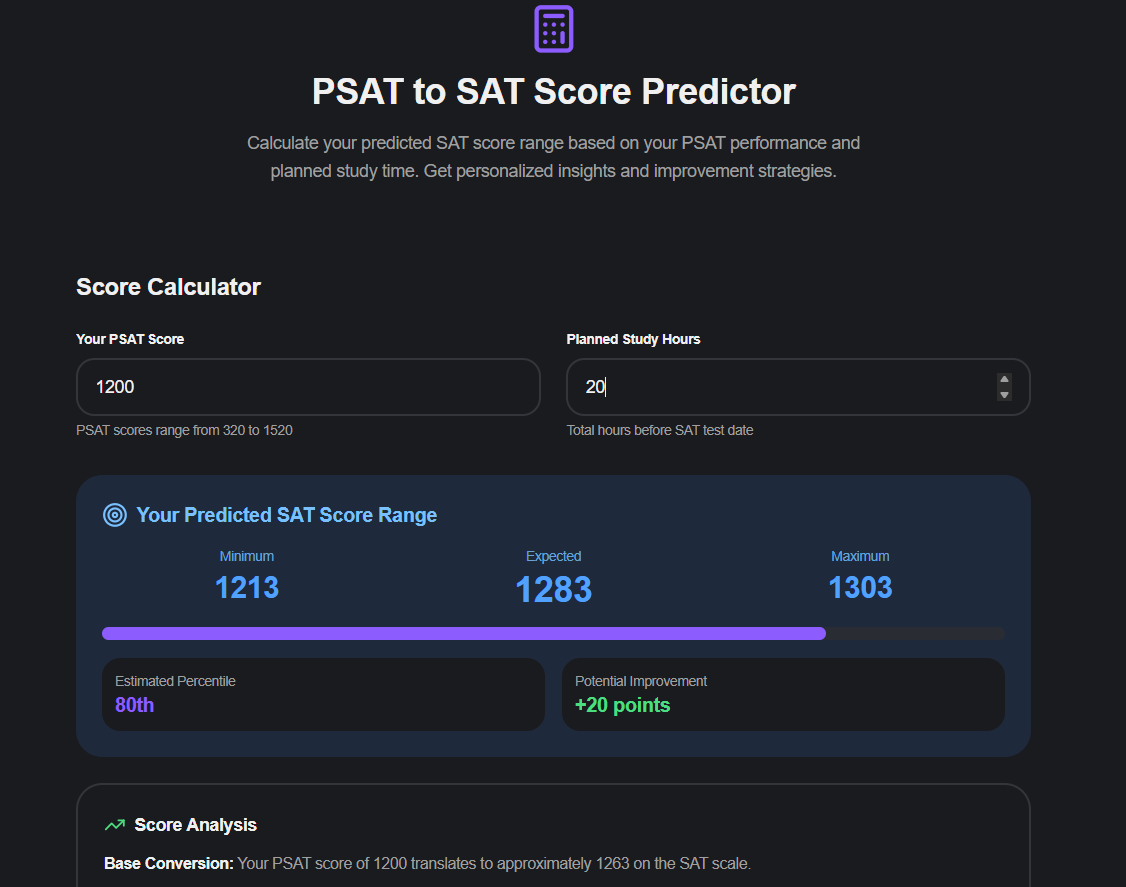Click the Maximum score 1303 value
This screenshot has height=887, width=1126.
pyautogui.click(x=860, y=587)
